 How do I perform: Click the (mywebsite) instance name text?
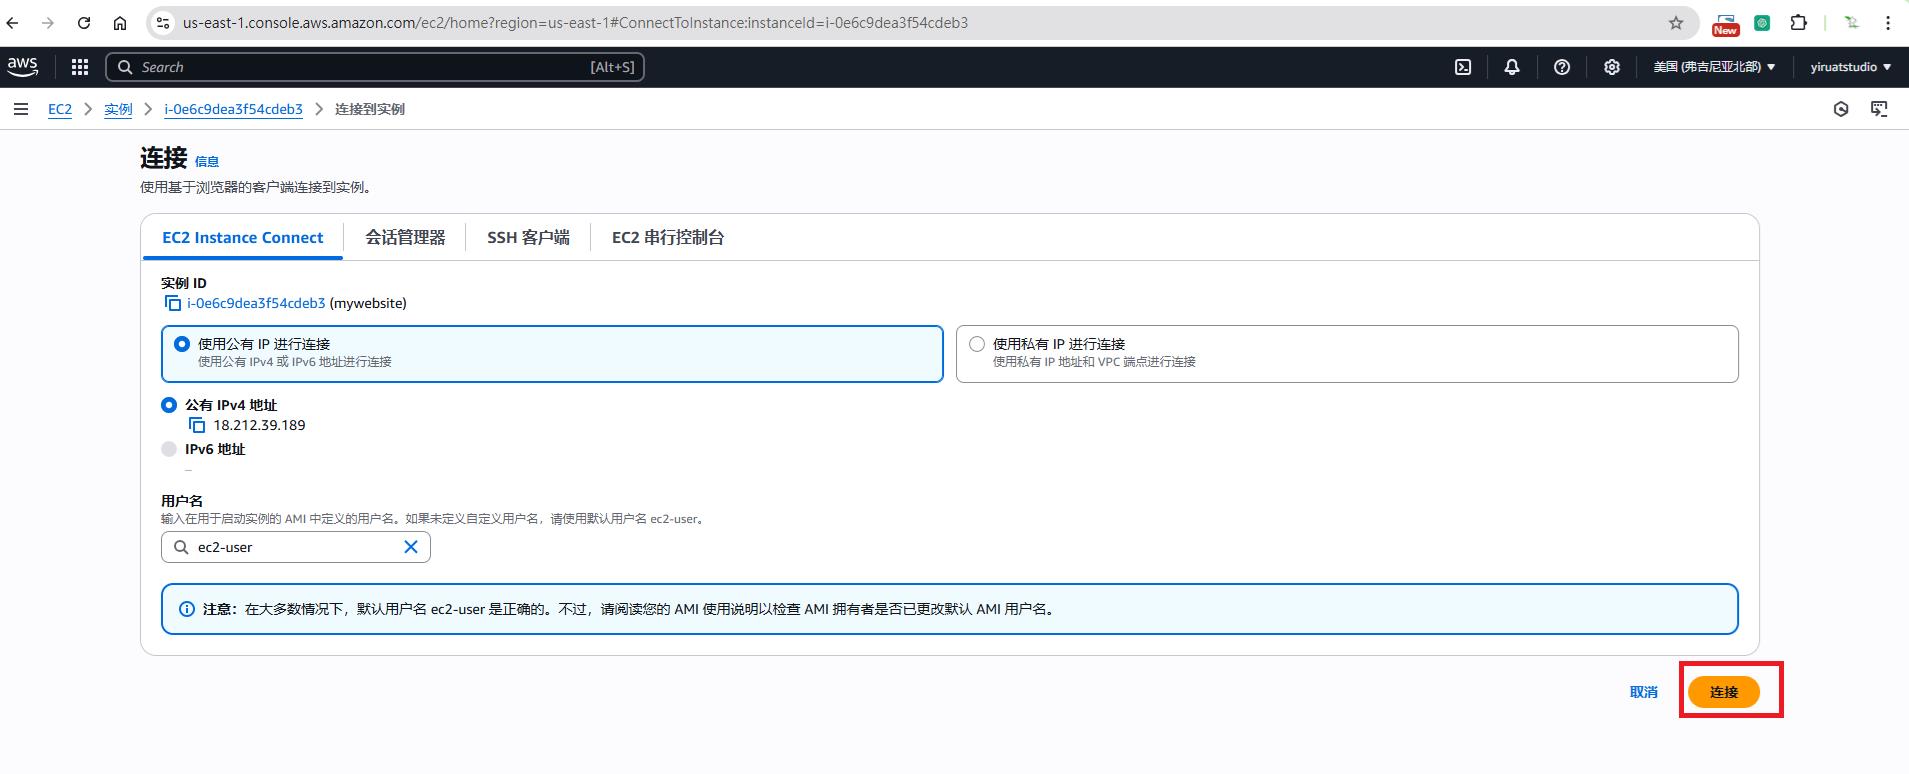(x=368, y=303)
